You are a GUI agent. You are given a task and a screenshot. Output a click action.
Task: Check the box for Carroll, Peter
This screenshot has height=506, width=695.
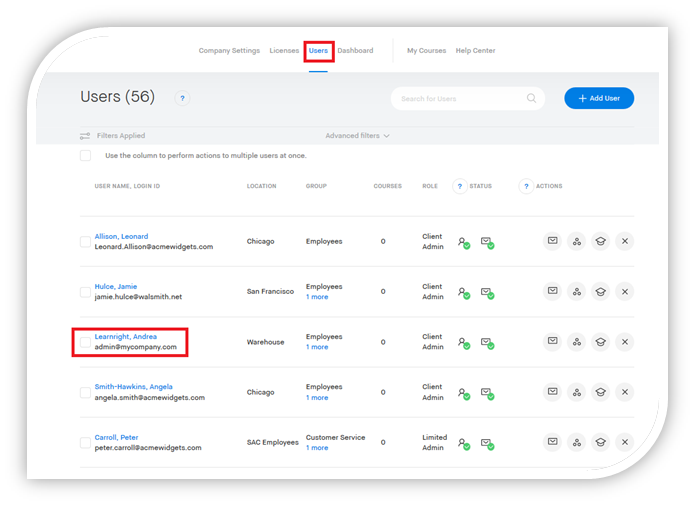[85, 442]
